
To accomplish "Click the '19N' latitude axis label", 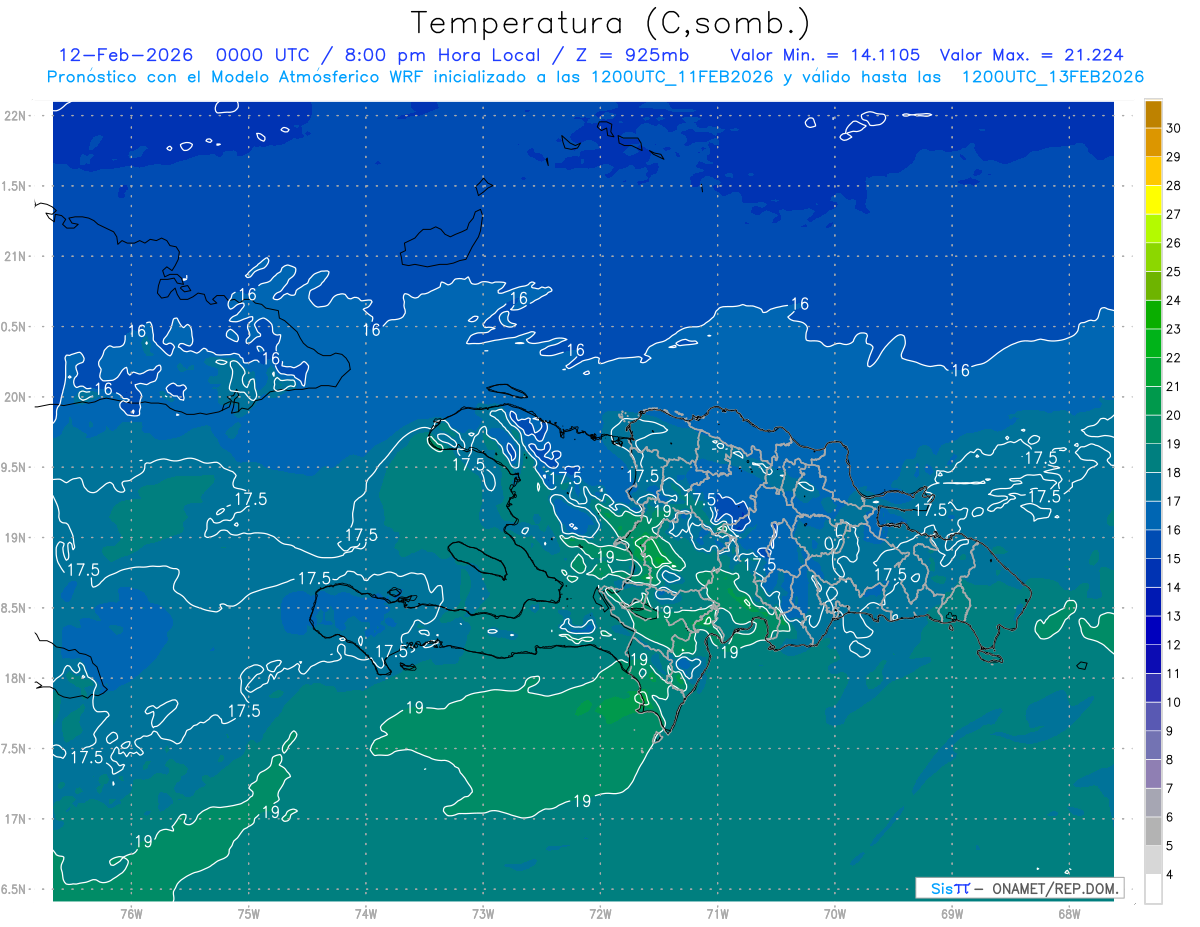I will [16, 538].
